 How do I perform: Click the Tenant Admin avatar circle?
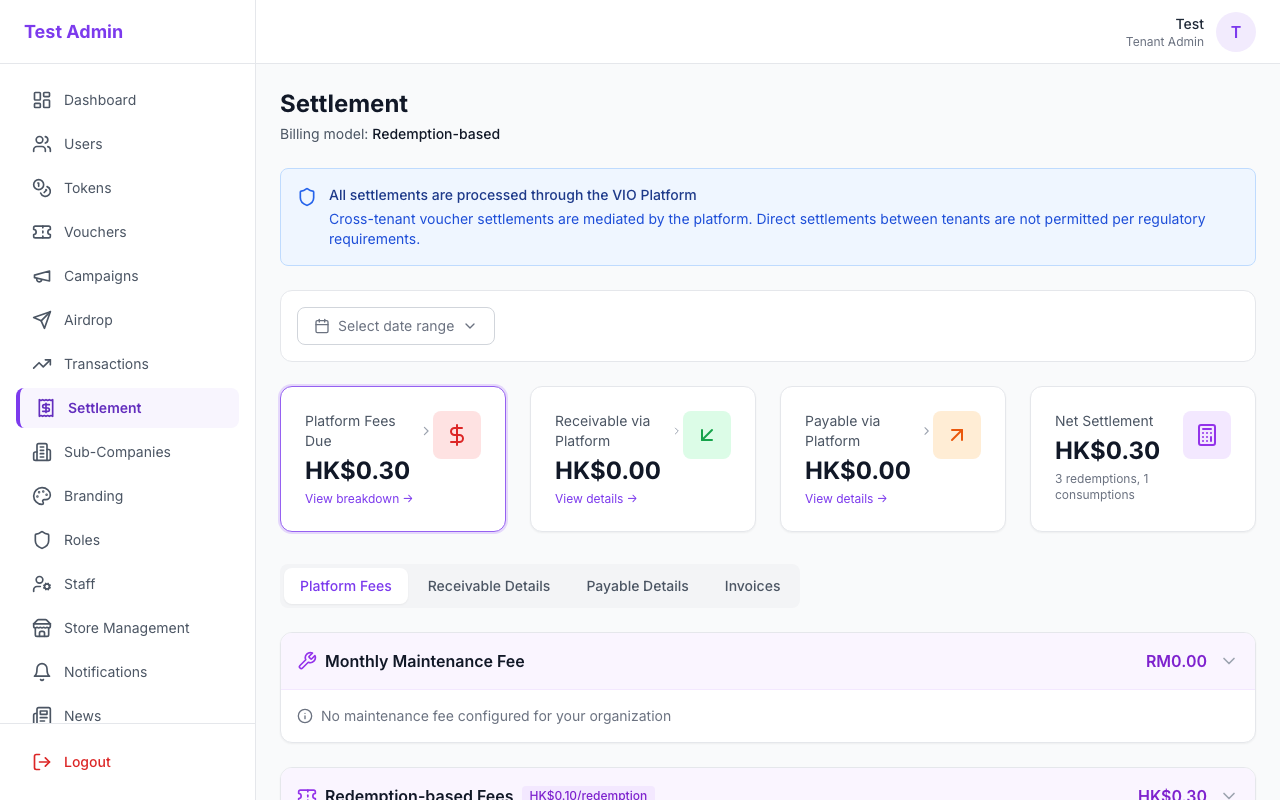pyautogui.click(x=1236, y=32)
